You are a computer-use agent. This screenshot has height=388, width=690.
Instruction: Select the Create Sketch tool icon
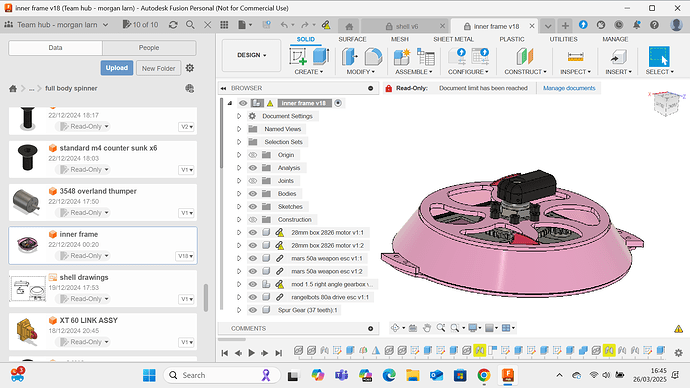click(298, 57)
